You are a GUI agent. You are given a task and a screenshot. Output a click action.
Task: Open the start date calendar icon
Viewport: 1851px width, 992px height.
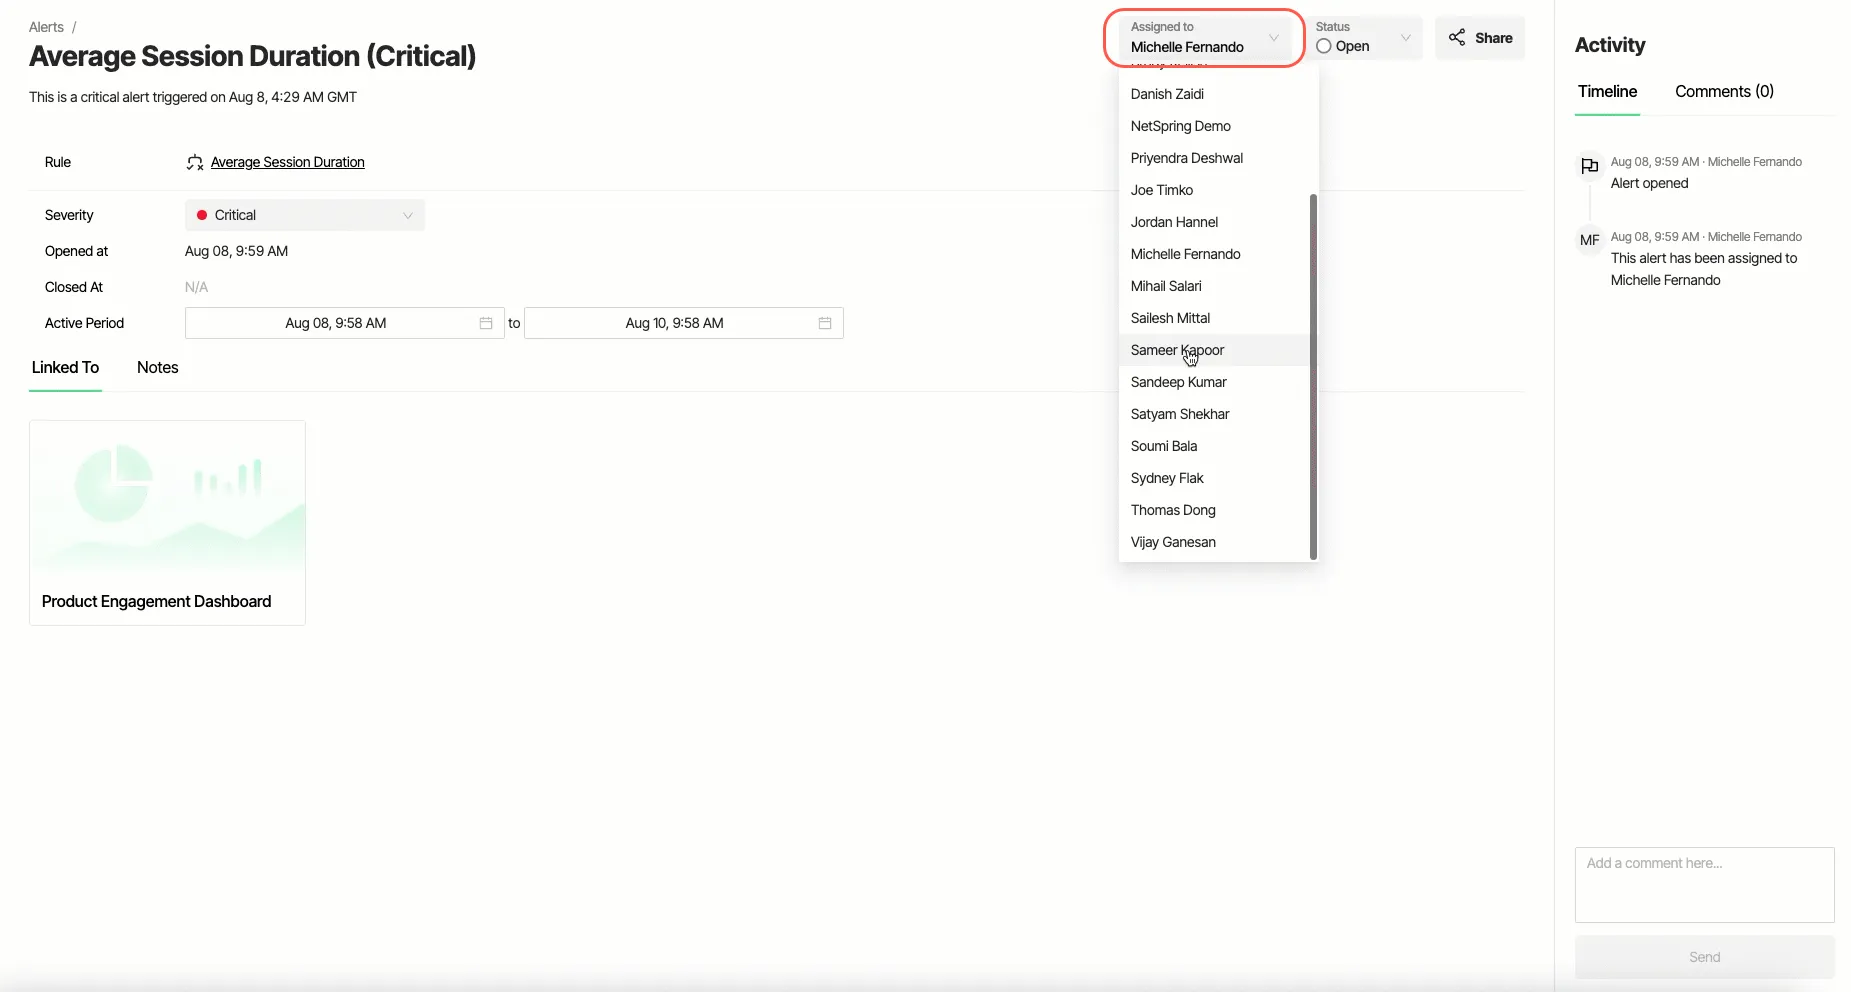tap(486, 323)
